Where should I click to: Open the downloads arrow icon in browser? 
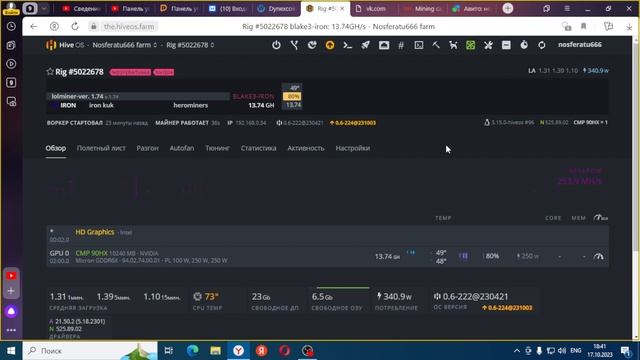[629, 27]
